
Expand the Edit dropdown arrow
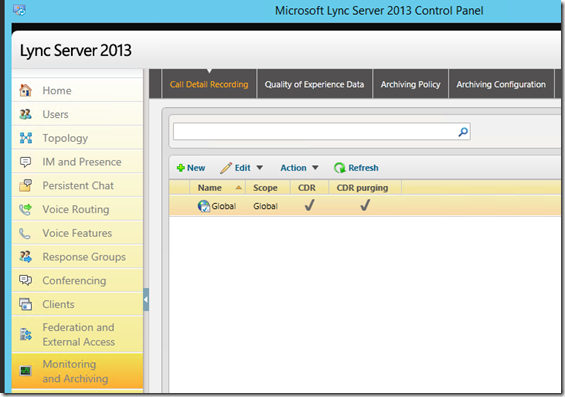coord(259,168)
